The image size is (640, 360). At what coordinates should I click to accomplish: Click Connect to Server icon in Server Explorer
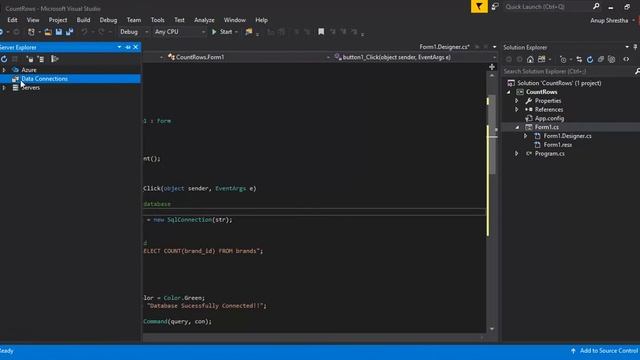(x=40, y=59)
